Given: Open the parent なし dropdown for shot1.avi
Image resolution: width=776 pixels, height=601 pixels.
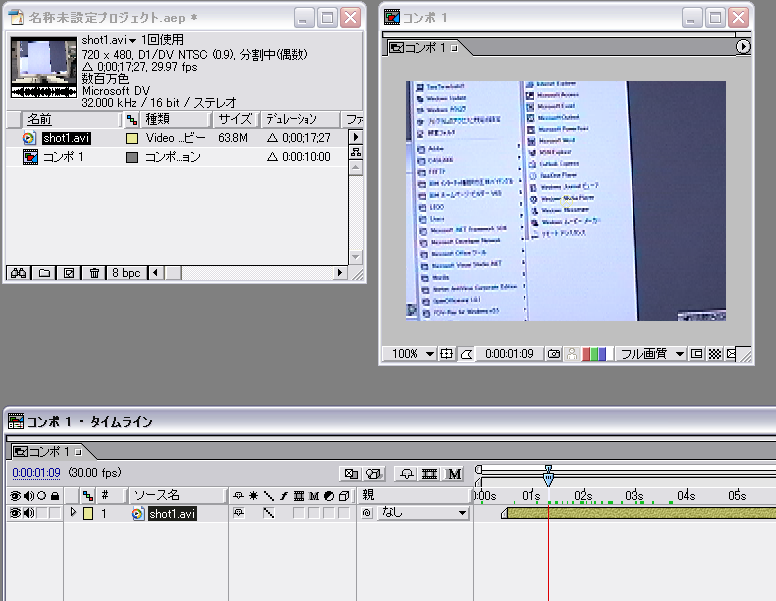Looking at the screenshot, I should pyautogui.click(x=423, y=513).
